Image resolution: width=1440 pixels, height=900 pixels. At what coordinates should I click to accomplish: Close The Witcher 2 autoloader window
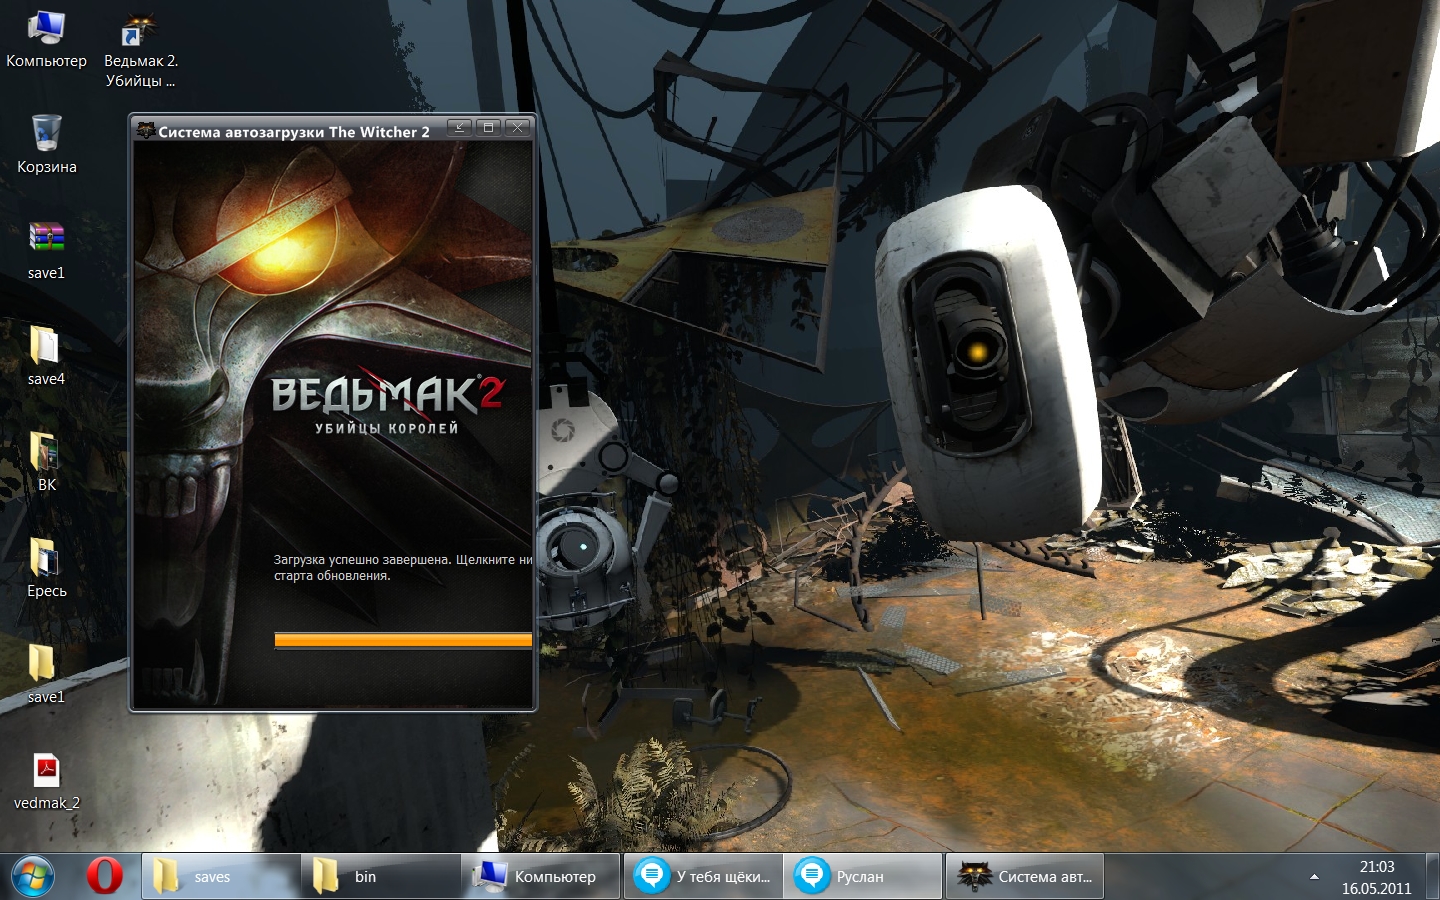tap(517, 127)
